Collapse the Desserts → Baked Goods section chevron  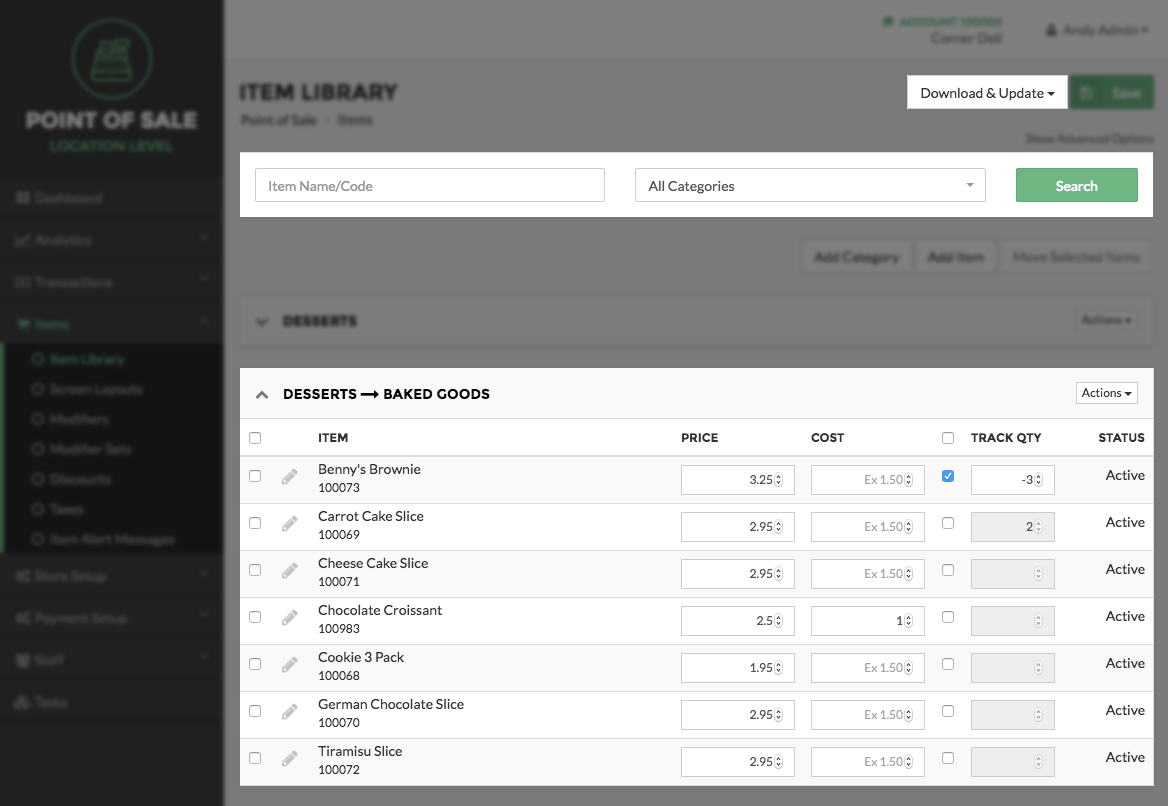click(261, 395)
